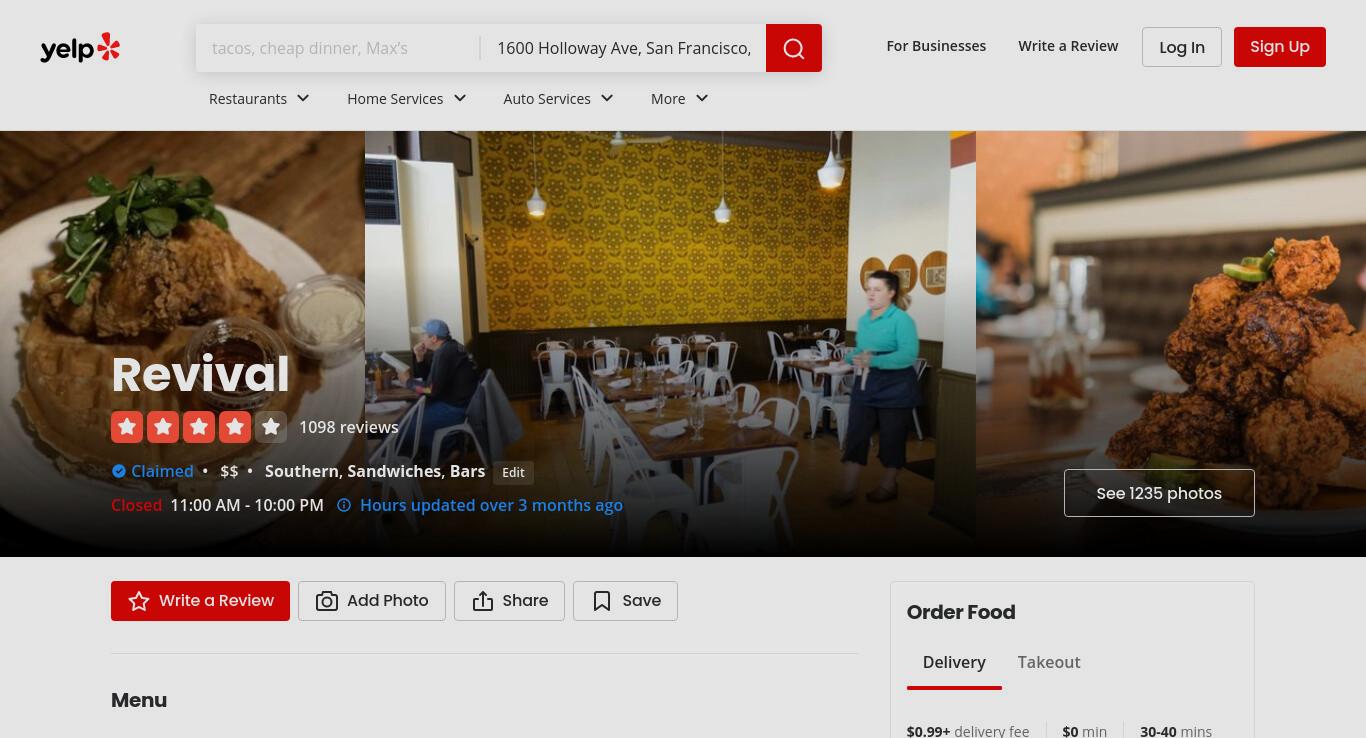Click Write a Review in header

point(1068,46)
